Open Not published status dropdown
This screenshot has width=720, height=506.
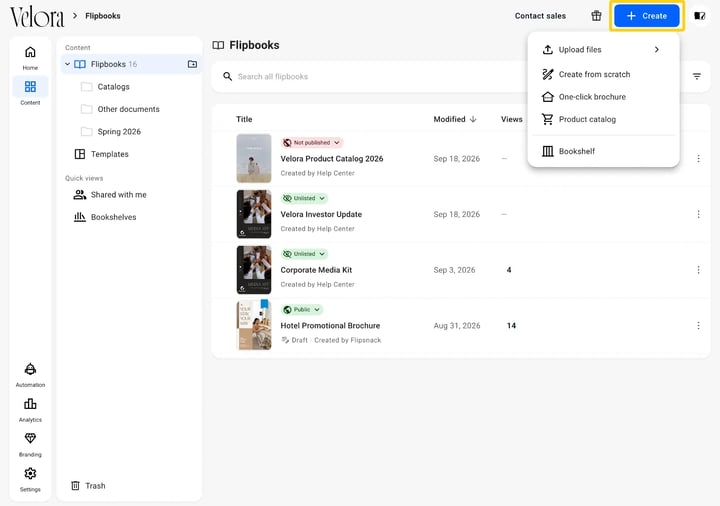click(x=312, y=143)
